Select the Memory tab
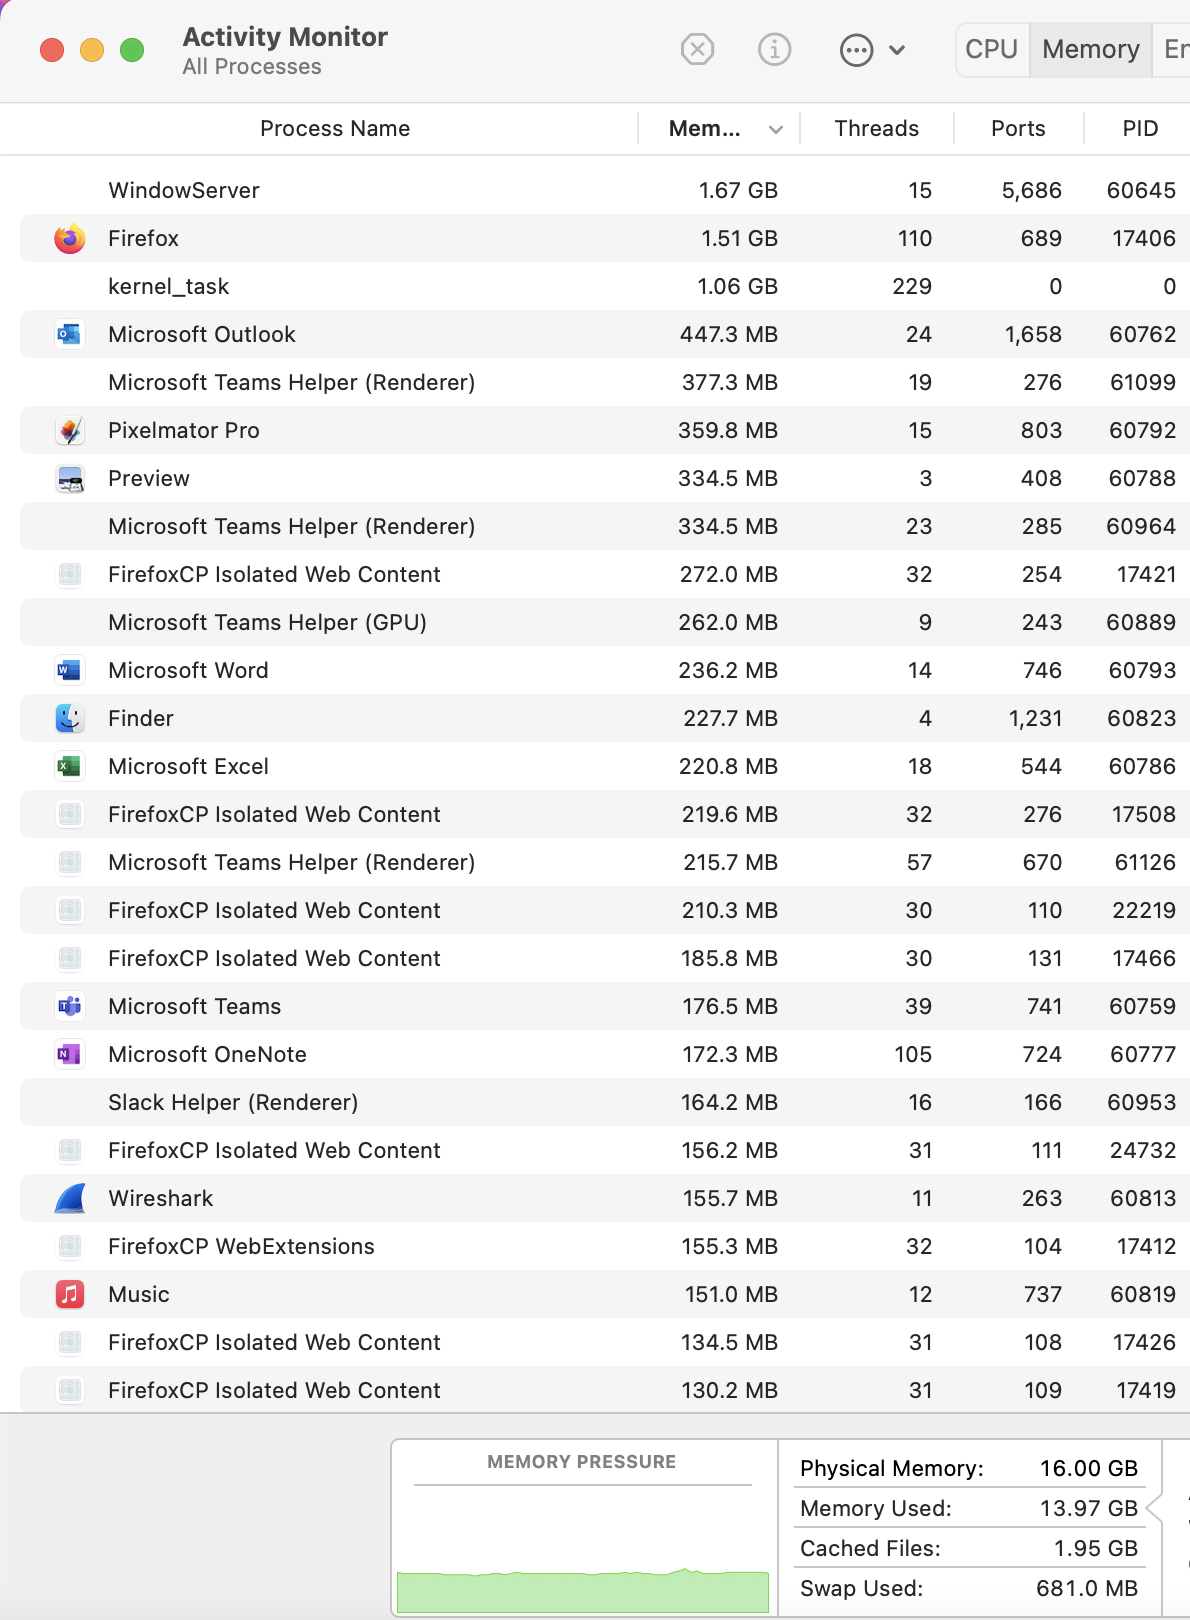The width and height of the screenshot is (1190, 1620). click(x=1090, y=49)
